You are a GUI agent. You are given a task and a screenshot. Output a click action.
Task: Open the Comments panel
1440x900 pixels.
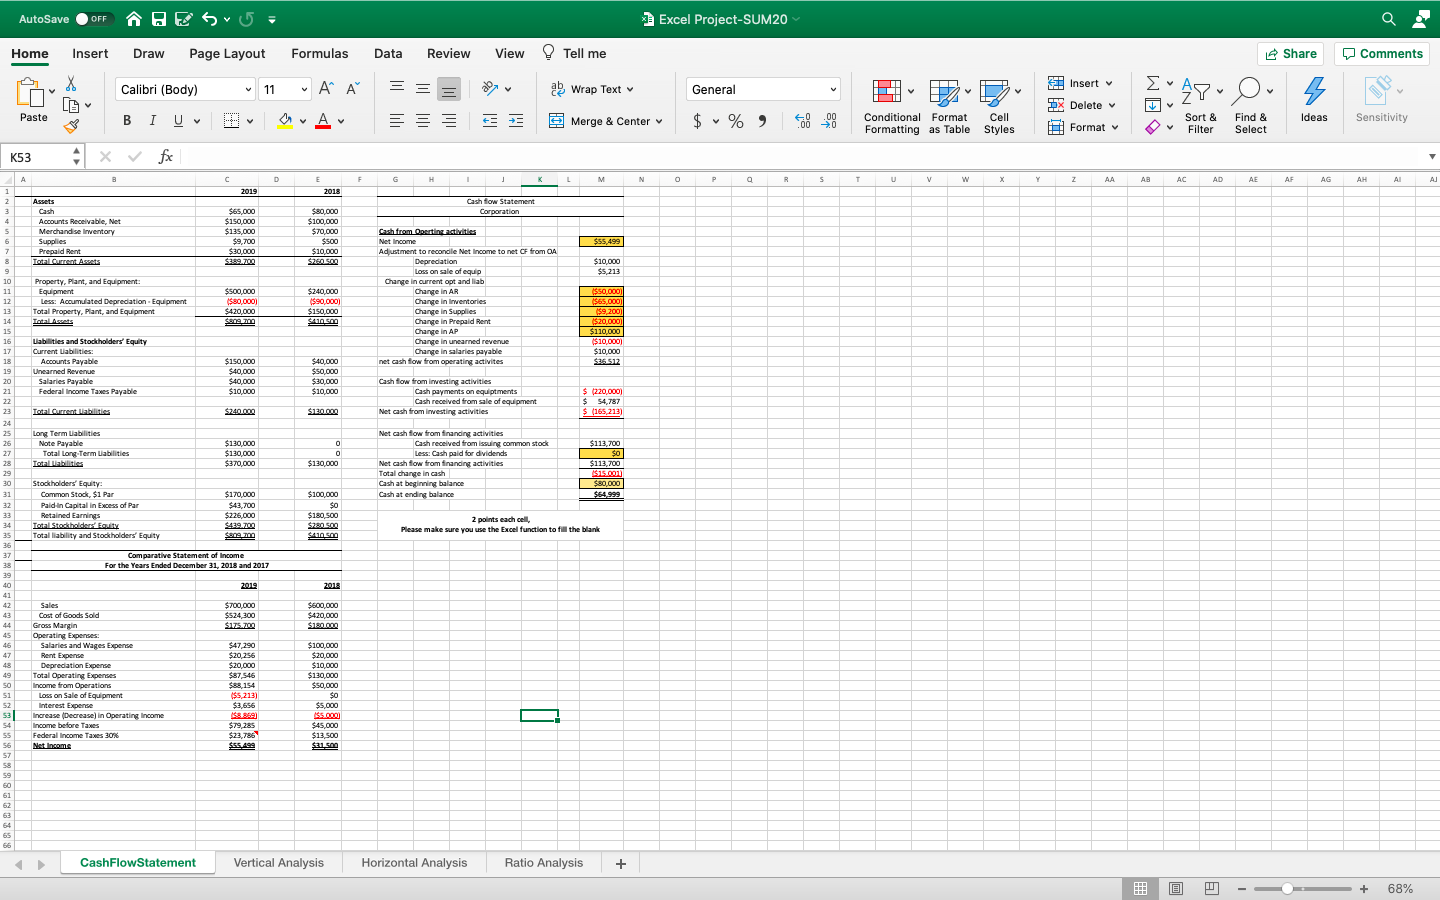pos(1381,53)
